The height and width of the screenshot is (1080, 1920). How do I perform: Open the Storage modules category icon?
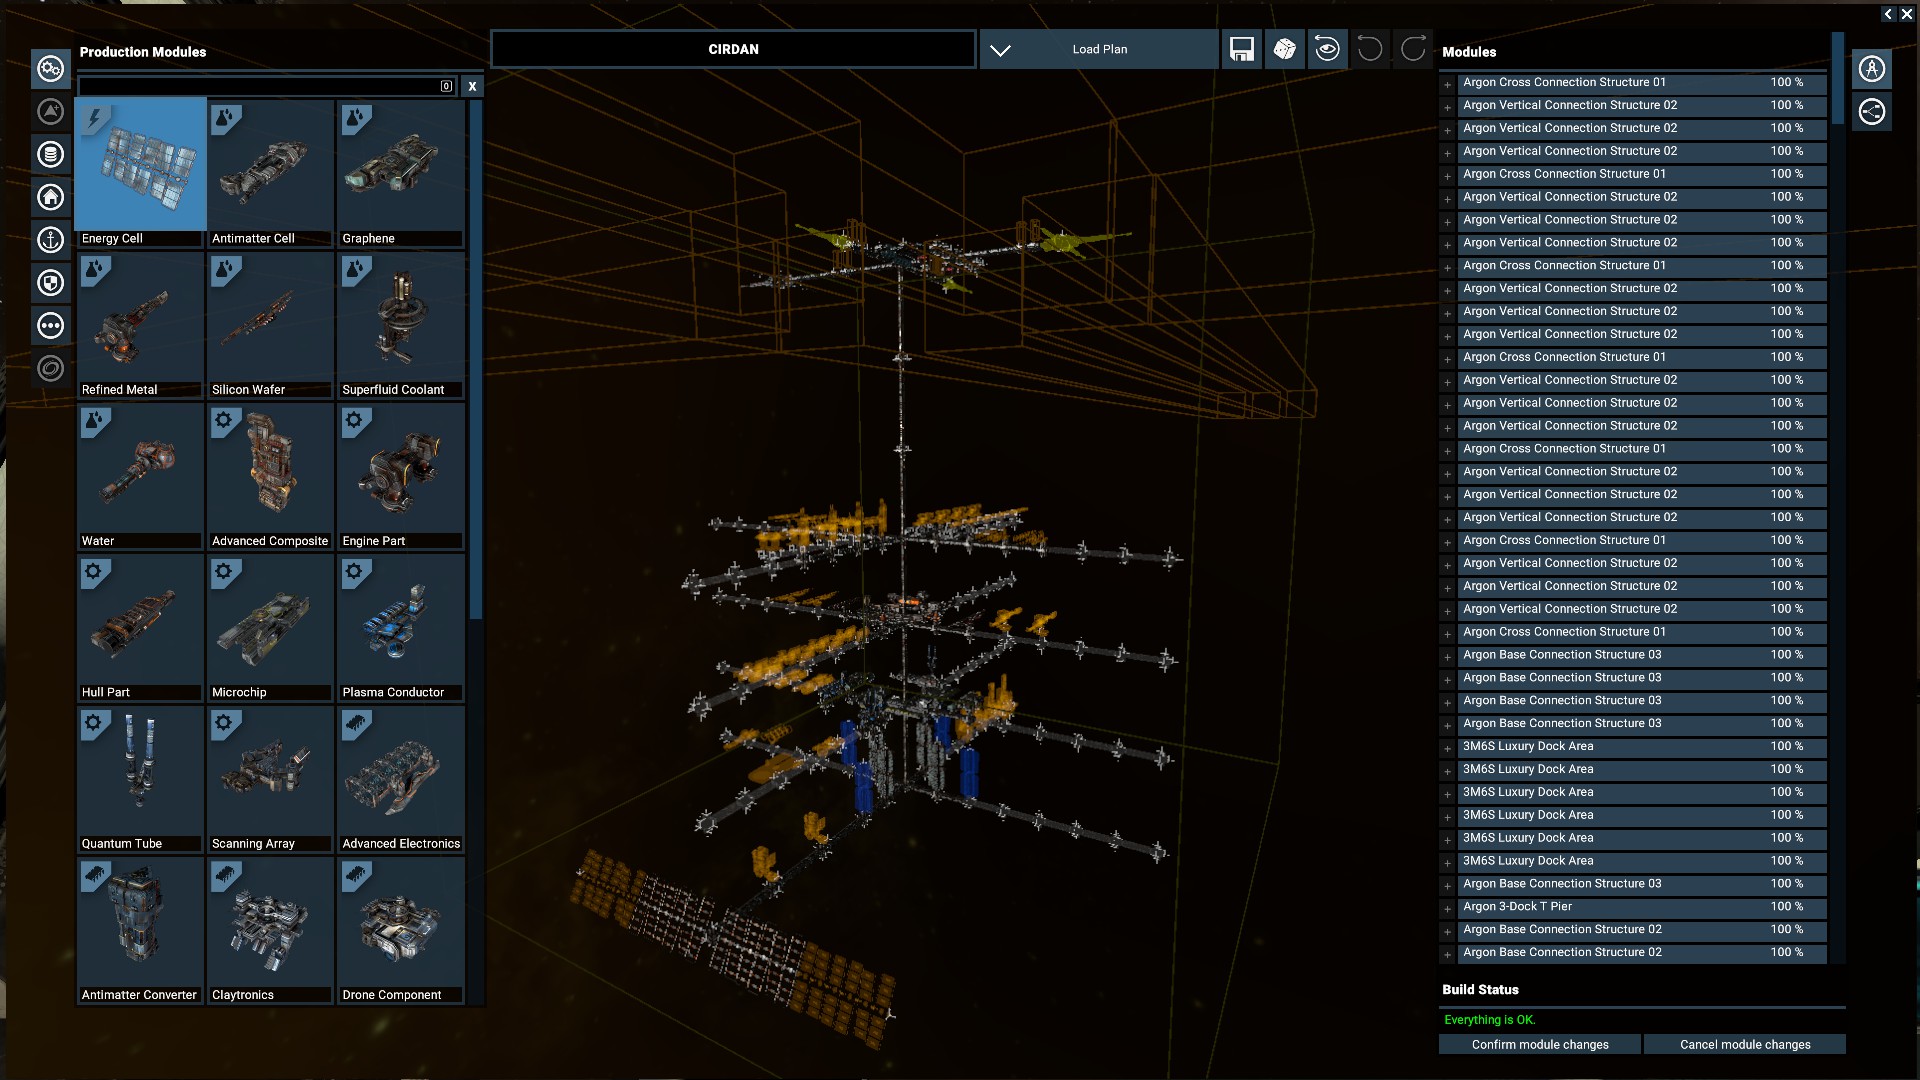click(x=51, y=154)
